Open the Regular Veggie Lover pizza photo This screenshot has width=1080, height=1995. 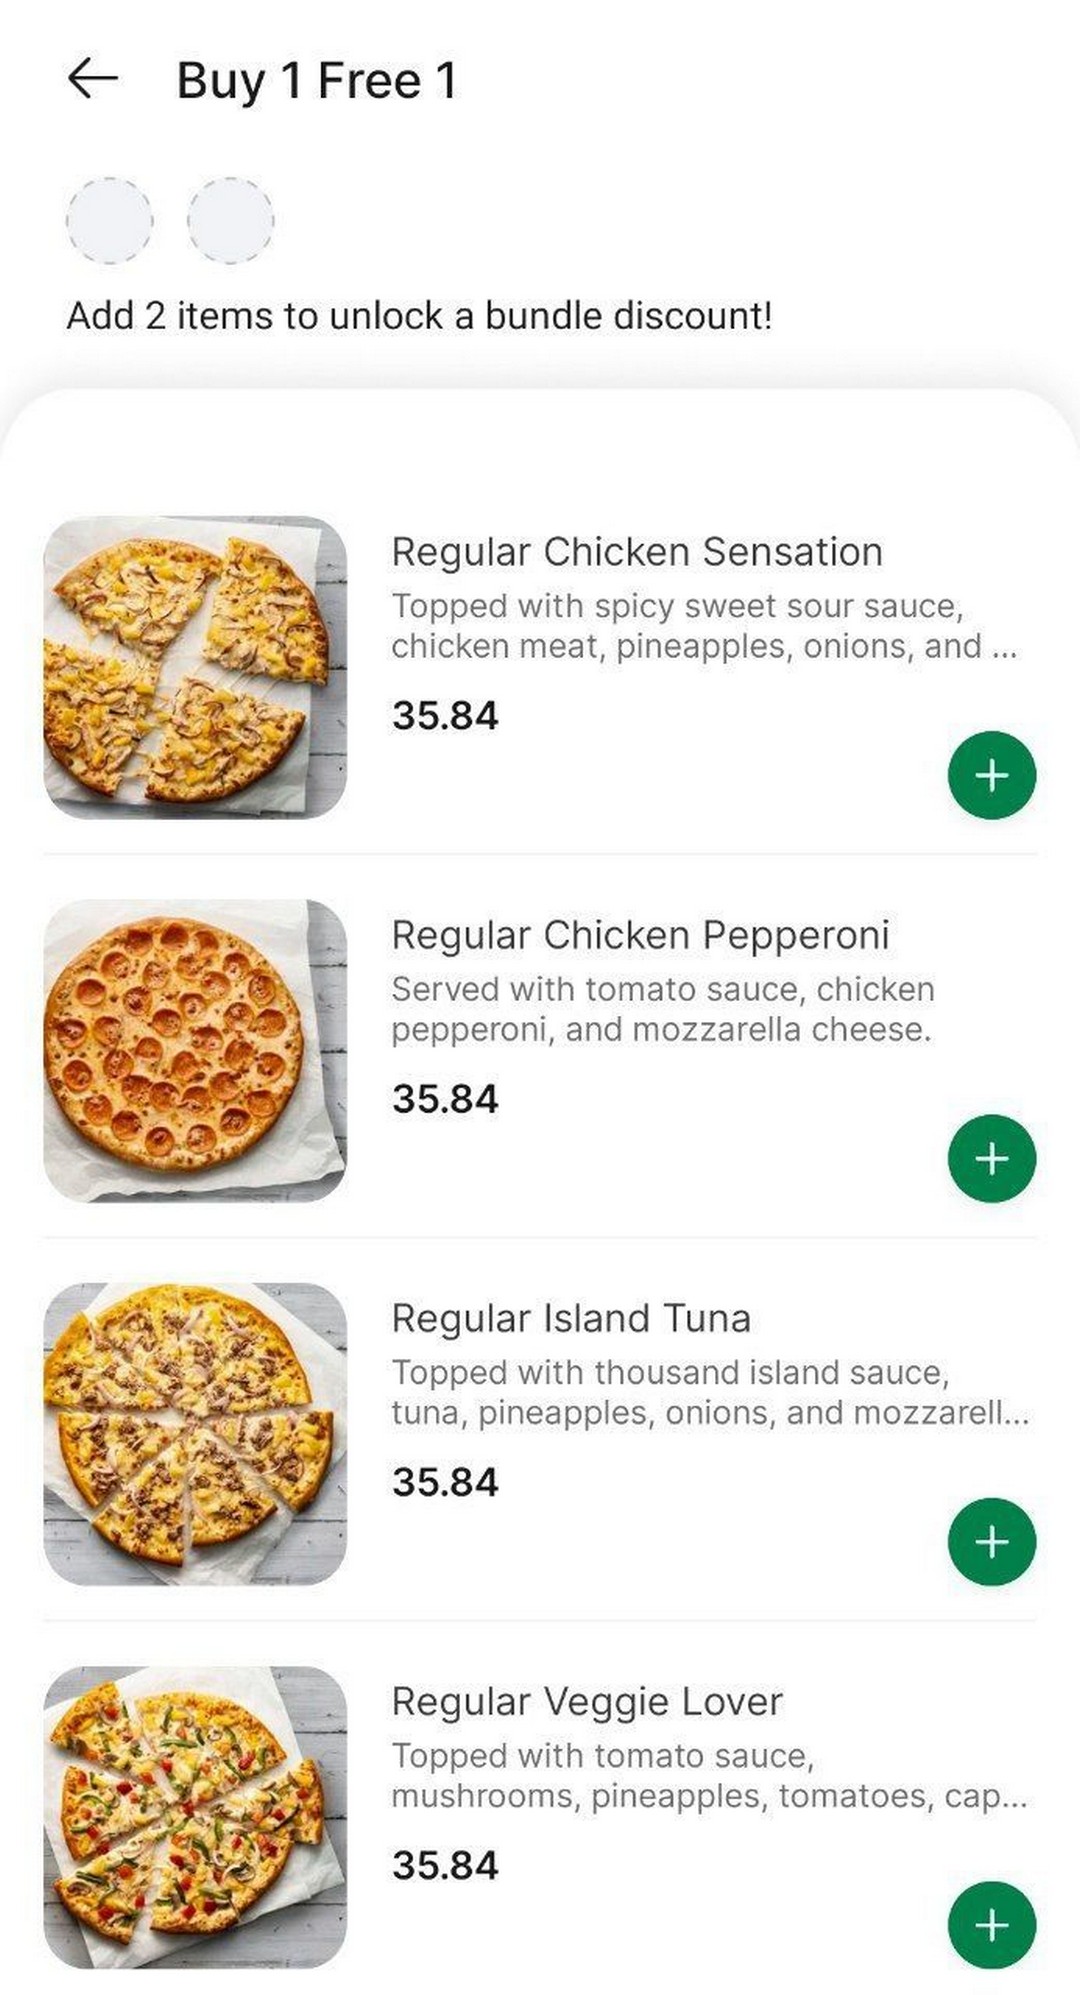pyautogui.click(x=195, y=1816)
